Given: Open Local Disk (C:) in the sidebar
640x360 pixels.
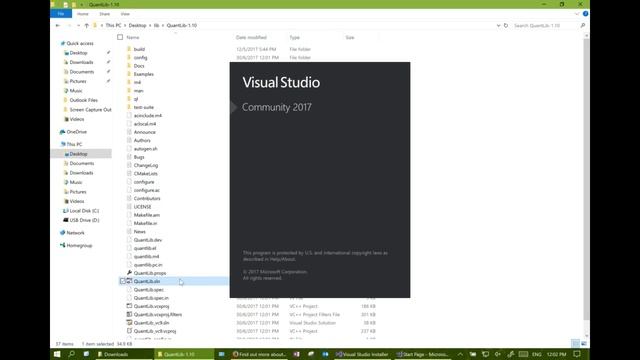Looking at the screenshot, I should 84,211.
